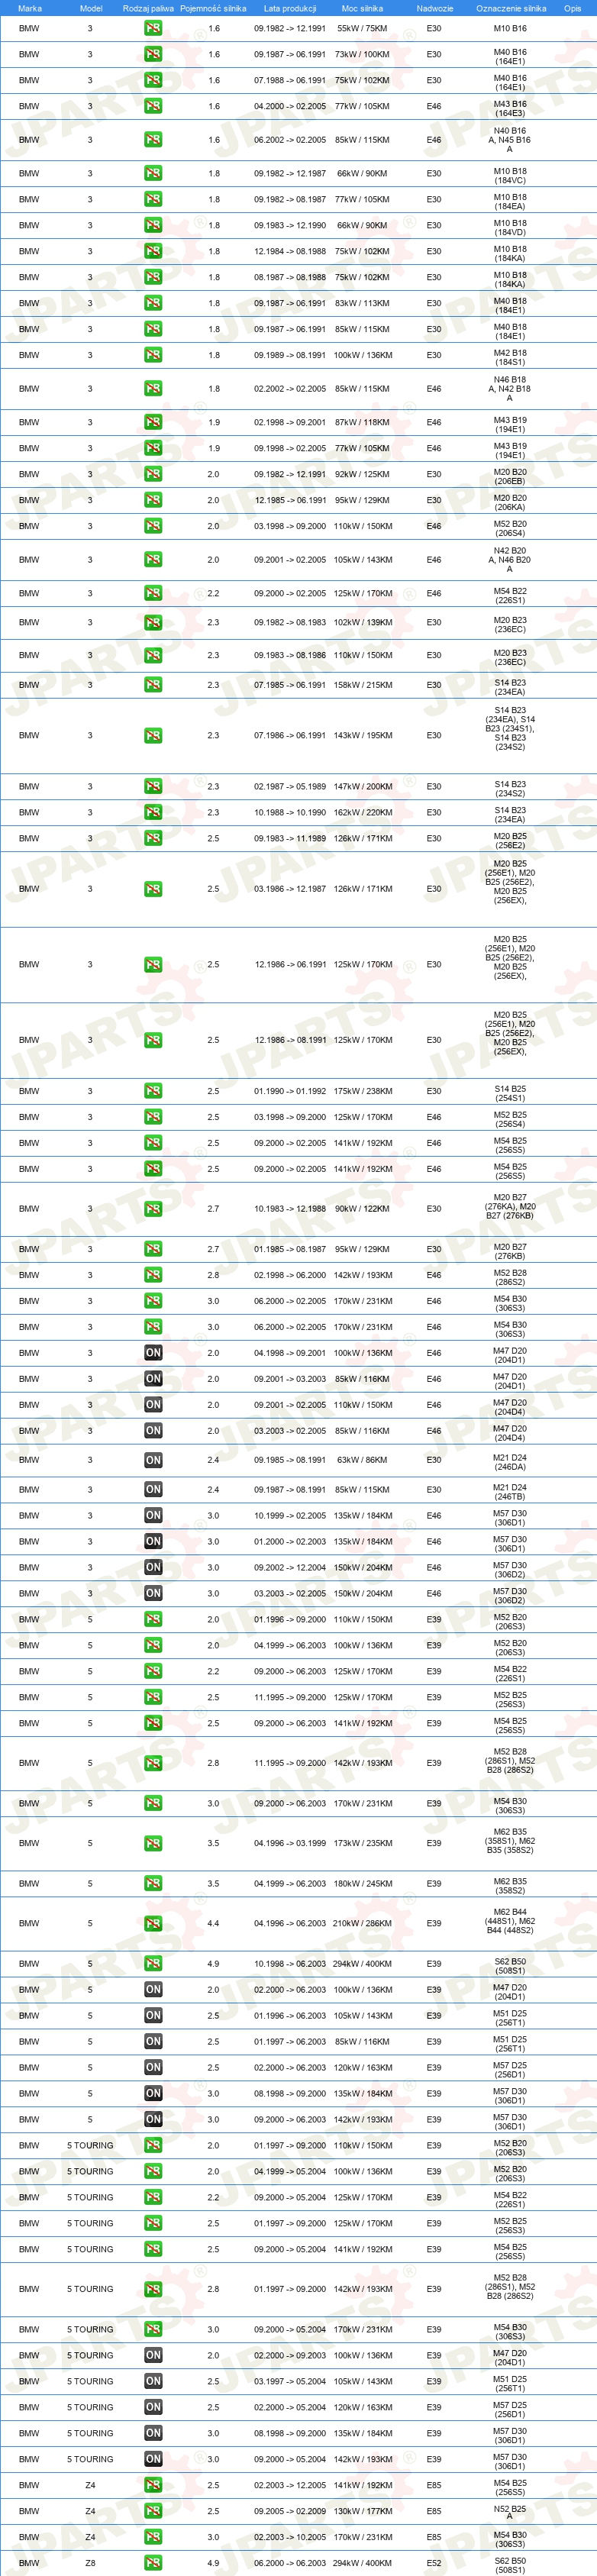This screenshot has width=597, height=2576.
Task: Click the PB icon in the Z4 130kW / 177KM row
Action: (153, 2511)
